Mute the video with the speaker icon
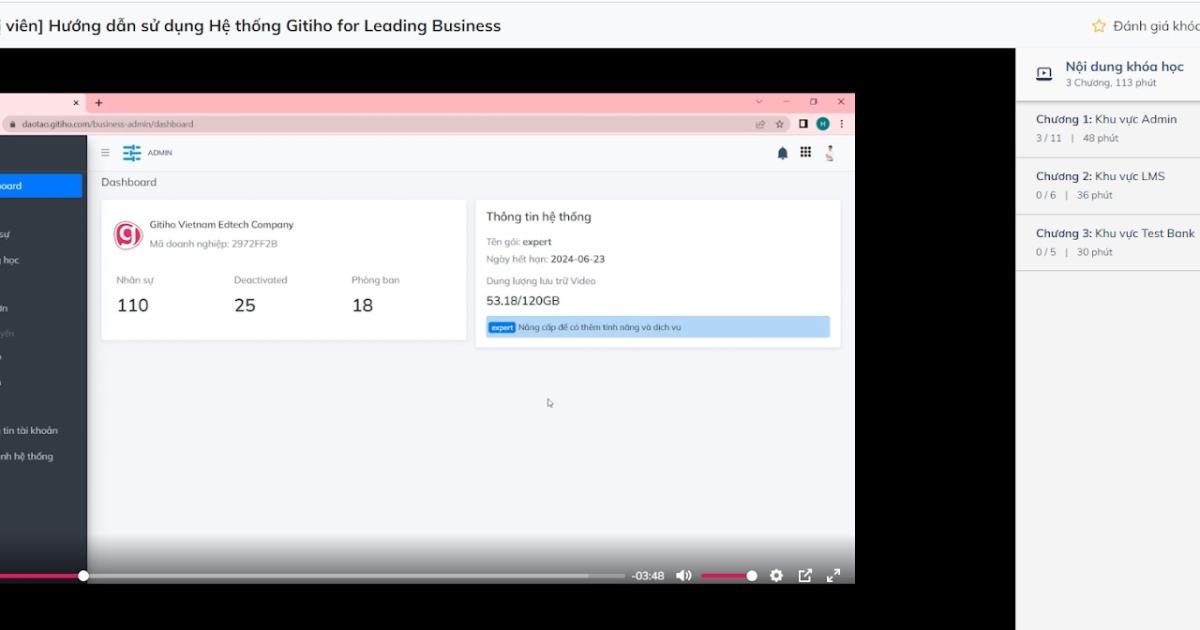Image resolution: width=1200 pixels, height=630 pixels. (684, 576)
